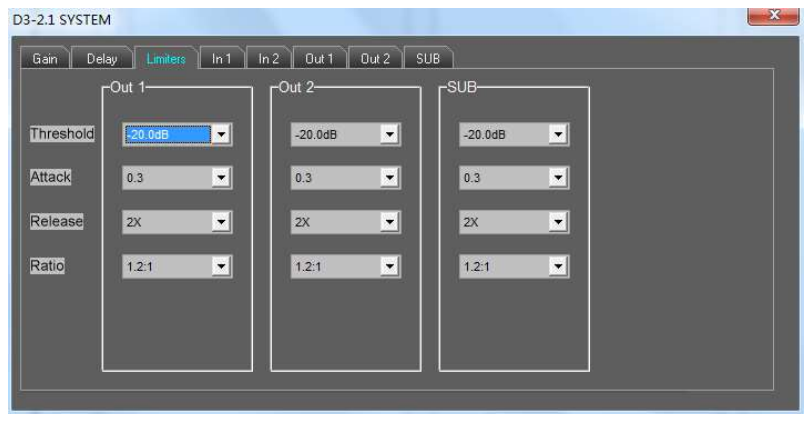
Task: Expand Out 2 Release dropdown
Action: [391, 223]
